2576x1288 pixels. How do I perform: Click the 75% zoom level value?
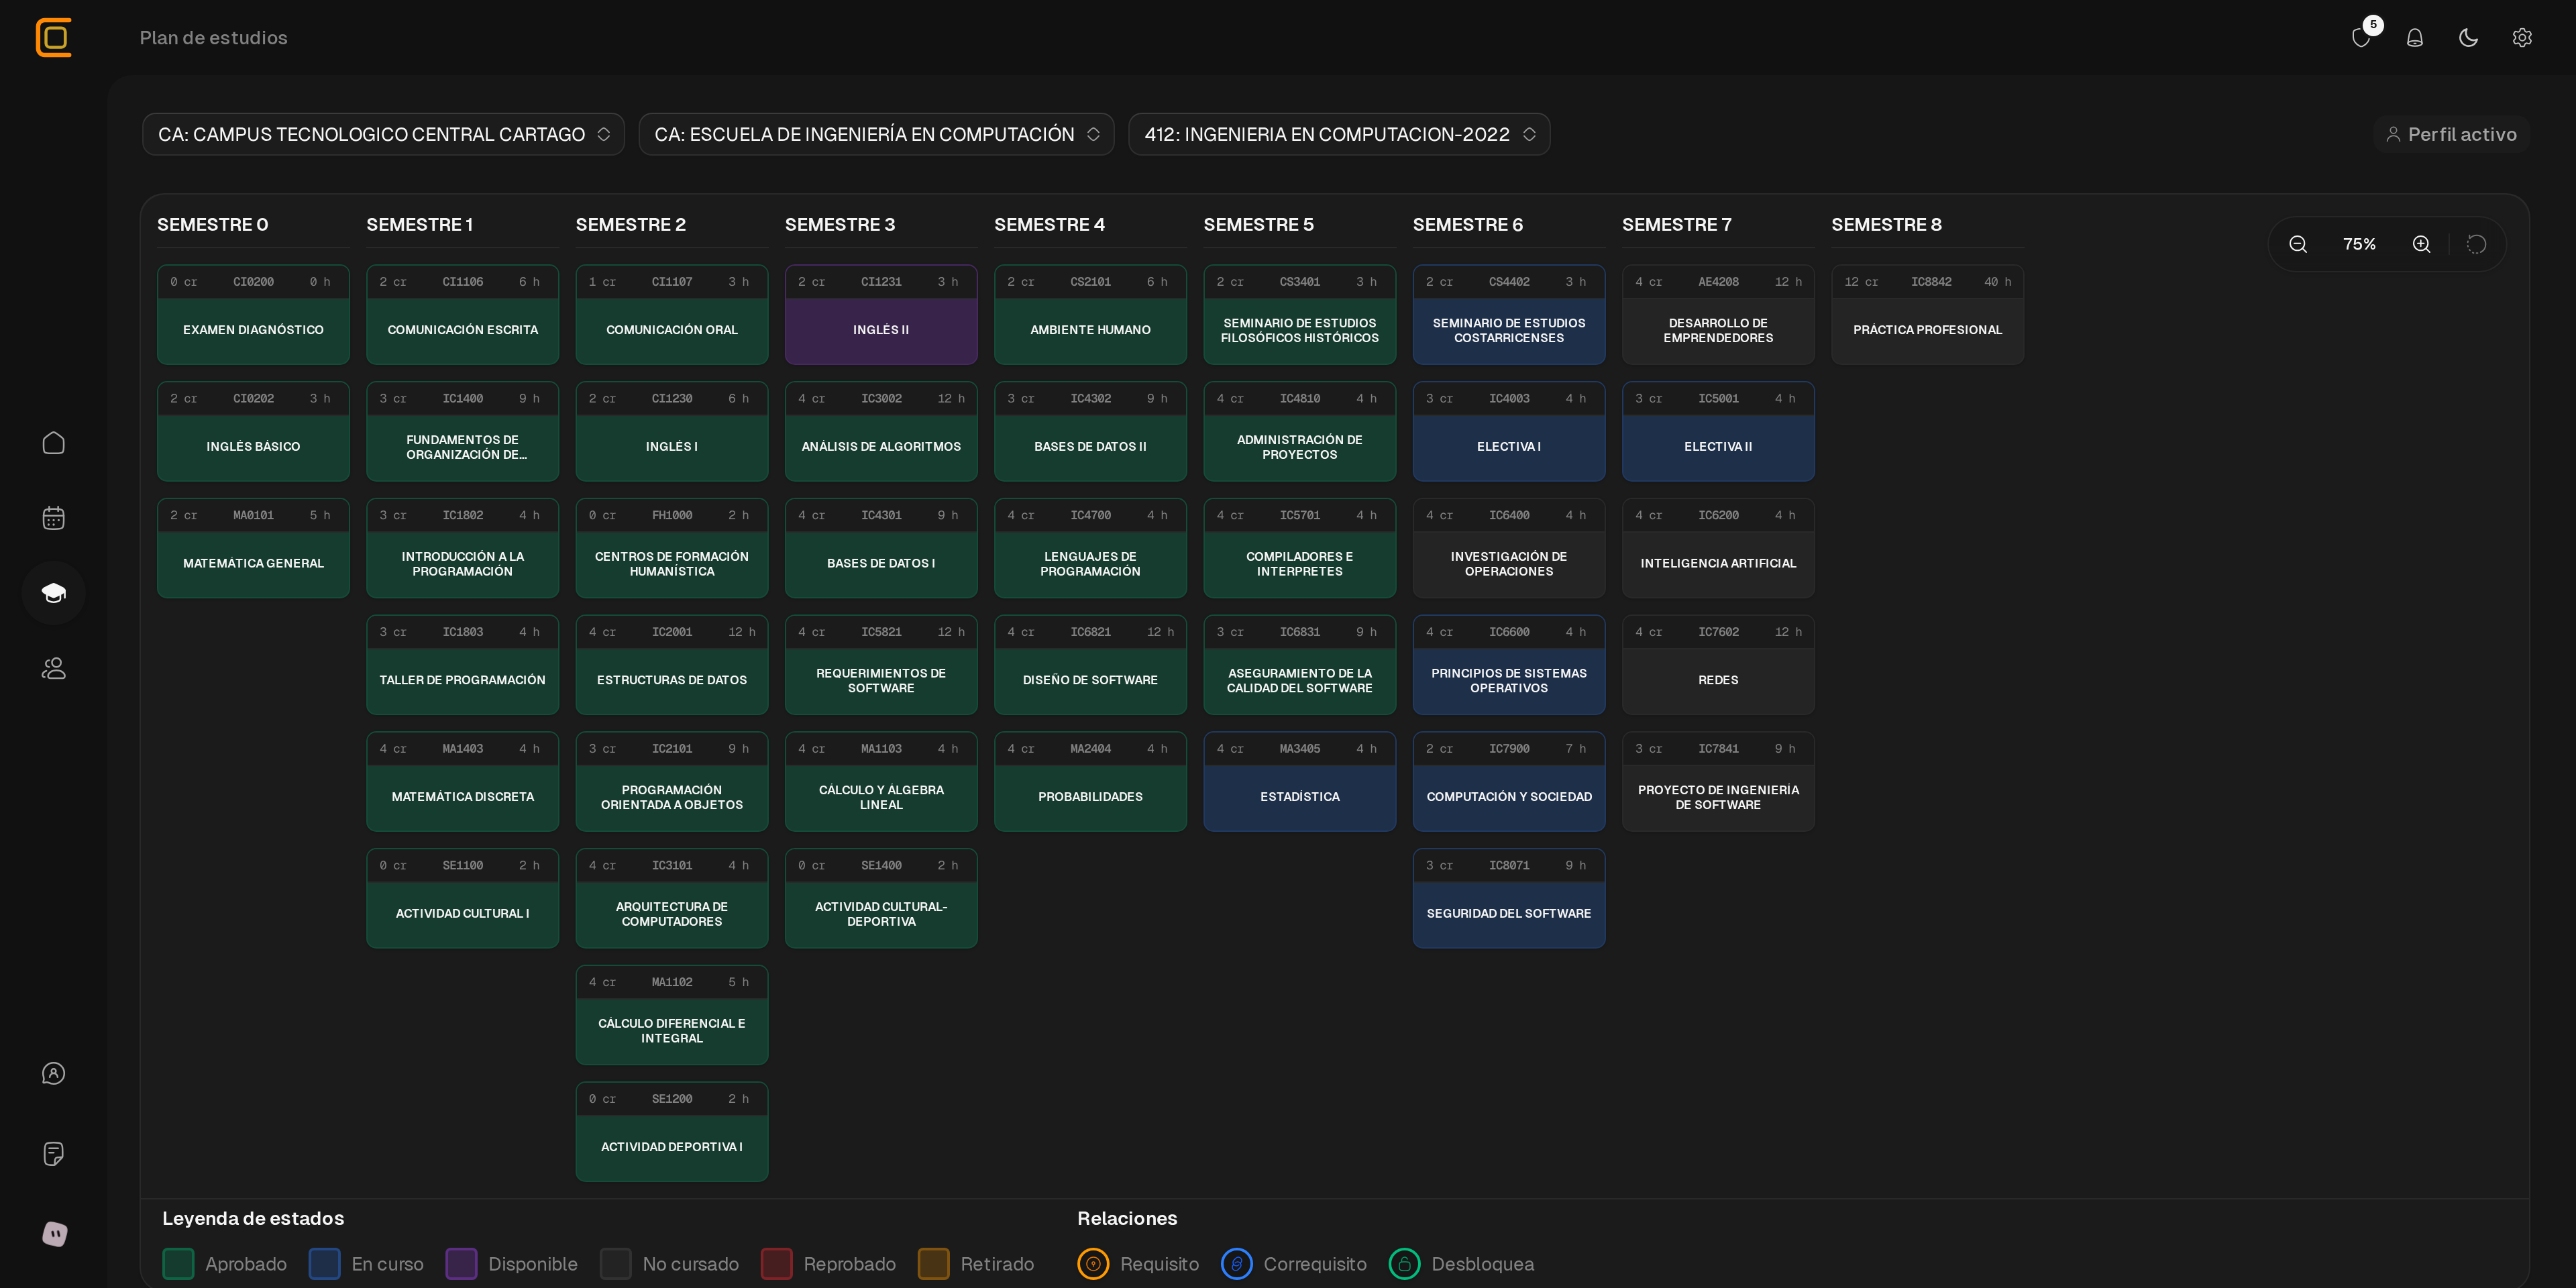tap(2359, 244)
